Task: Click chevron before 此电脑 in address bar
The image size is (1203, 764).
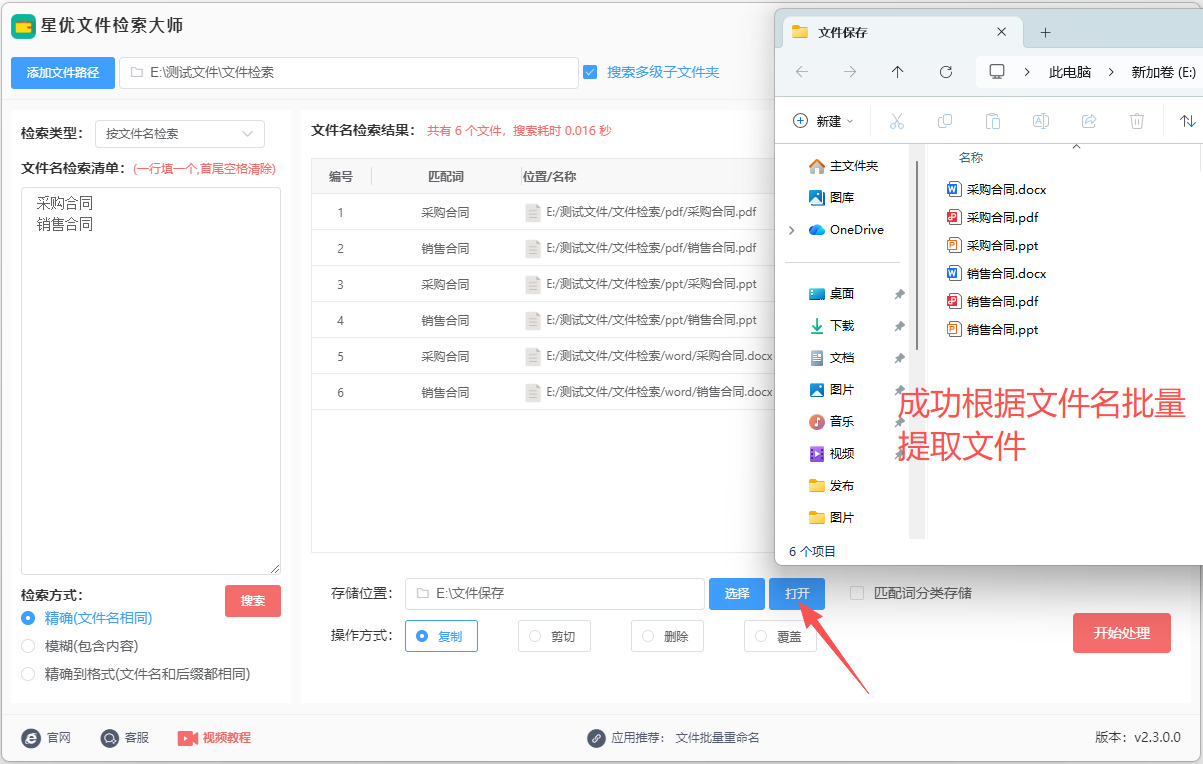Action: click(x=1027, y=72)
